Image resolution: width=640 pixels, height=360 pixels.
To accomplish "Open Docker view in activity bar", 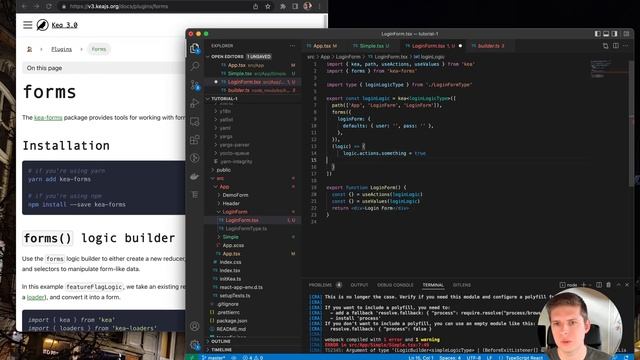I will [x=195, y=176].
